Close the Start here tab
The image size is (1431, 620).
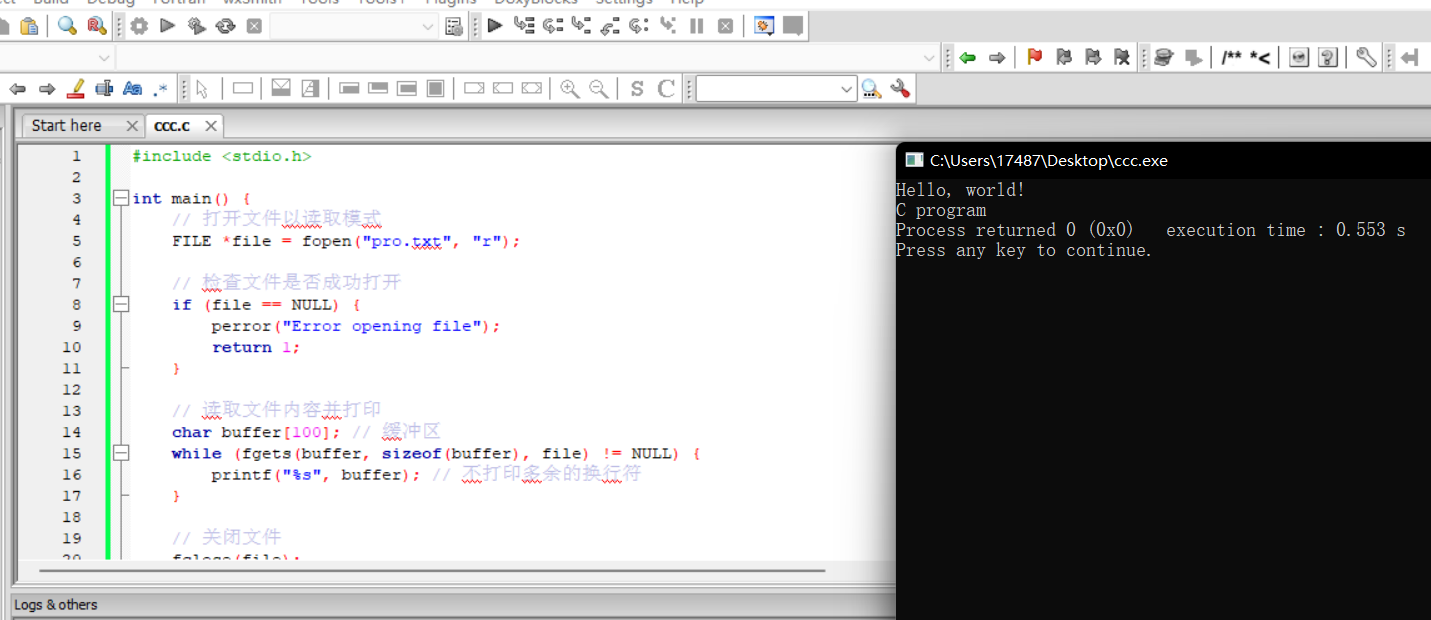coord(132,126)
